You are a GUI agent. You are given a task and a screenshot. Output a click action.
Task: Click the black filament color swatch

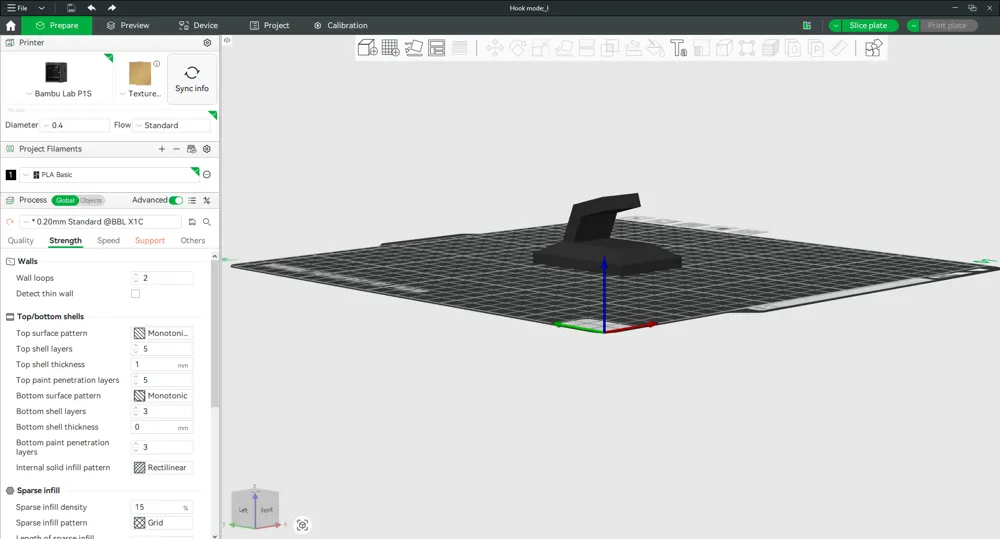pos(11,175)
